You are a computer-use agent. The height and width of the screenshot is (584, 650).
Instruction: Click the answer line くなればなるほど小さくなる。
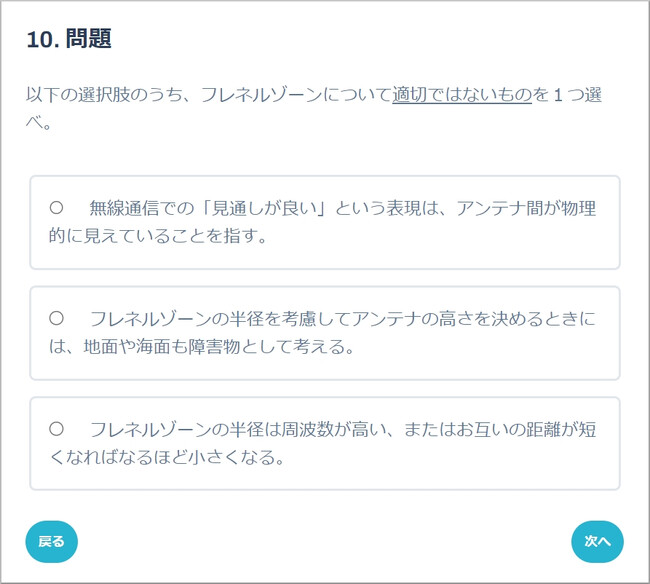[166, 460]
